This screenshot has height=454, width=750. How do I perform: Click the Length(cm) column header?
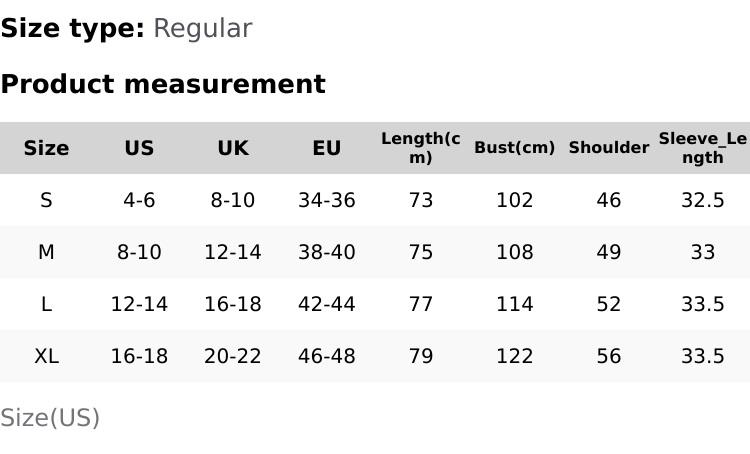click(421, 148)
